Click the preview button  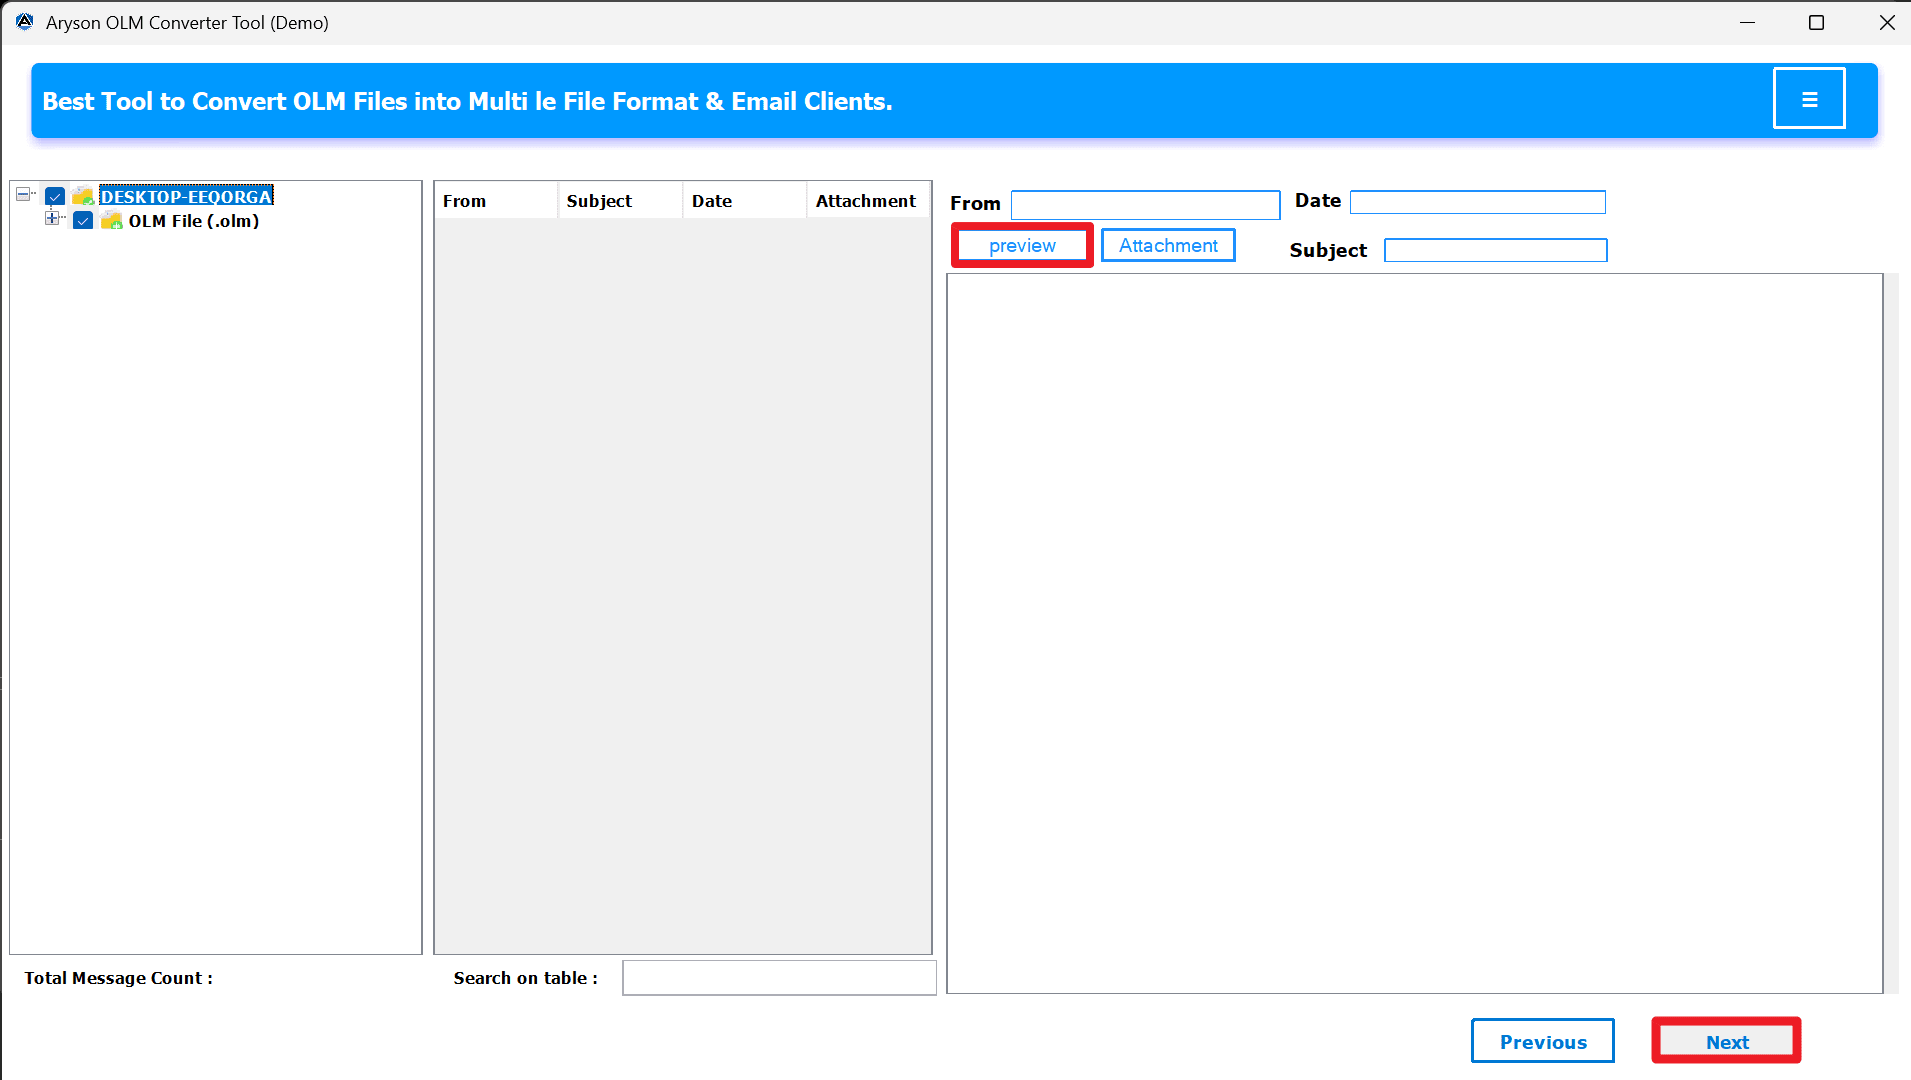coord(1021,244)
